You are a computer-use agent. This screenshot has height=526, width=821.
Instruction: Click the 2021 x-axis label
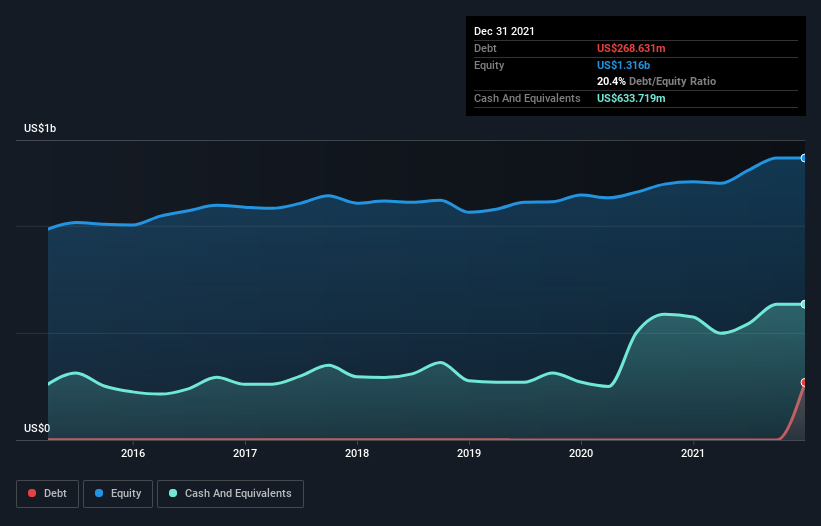point(693,453)
